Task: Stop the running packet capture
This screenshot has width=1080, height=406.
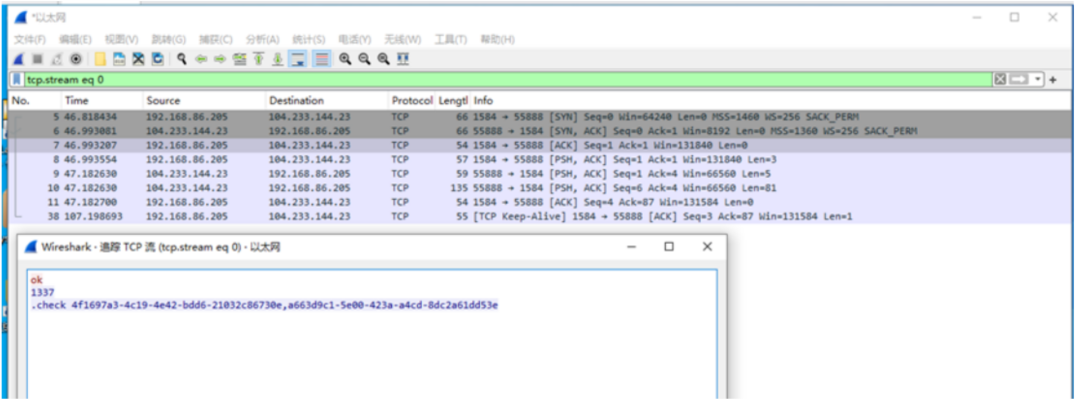Action: click(x=37, y=59)
